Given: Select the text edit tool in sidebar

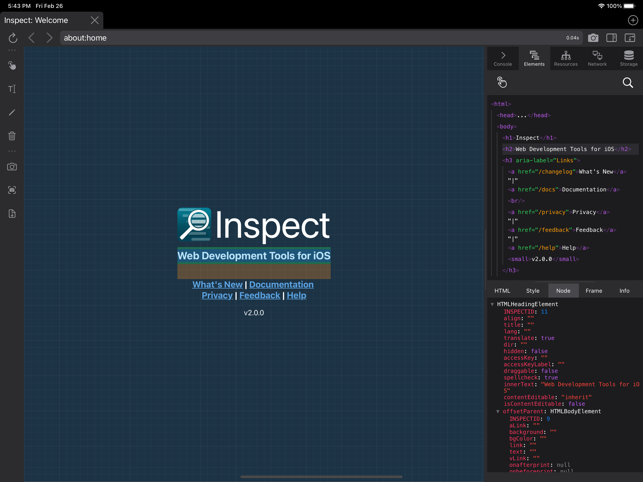Looking at the screenshot, I should click(12, 89).
